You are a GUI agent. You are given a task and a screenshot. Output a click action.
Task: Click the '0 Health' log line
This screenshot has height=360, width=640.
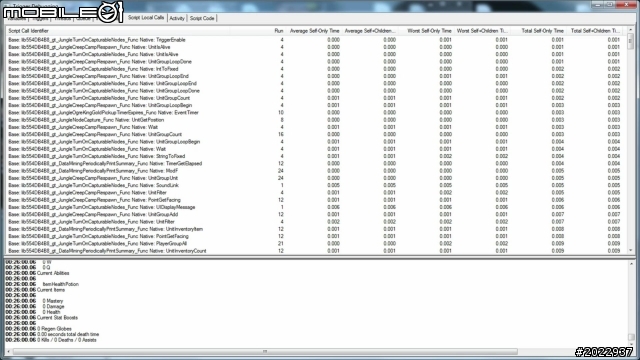click(x=51, y=312)
